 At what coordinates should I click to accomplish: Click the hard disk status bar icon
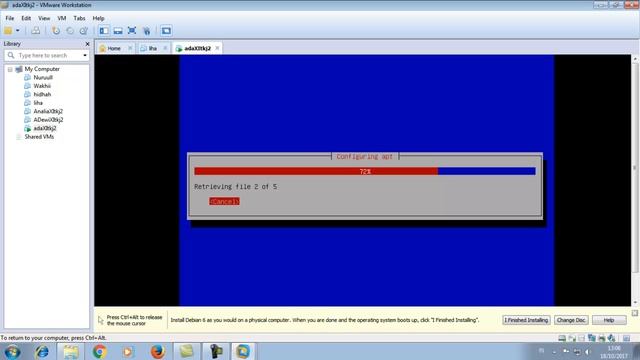tap(562, 338)
